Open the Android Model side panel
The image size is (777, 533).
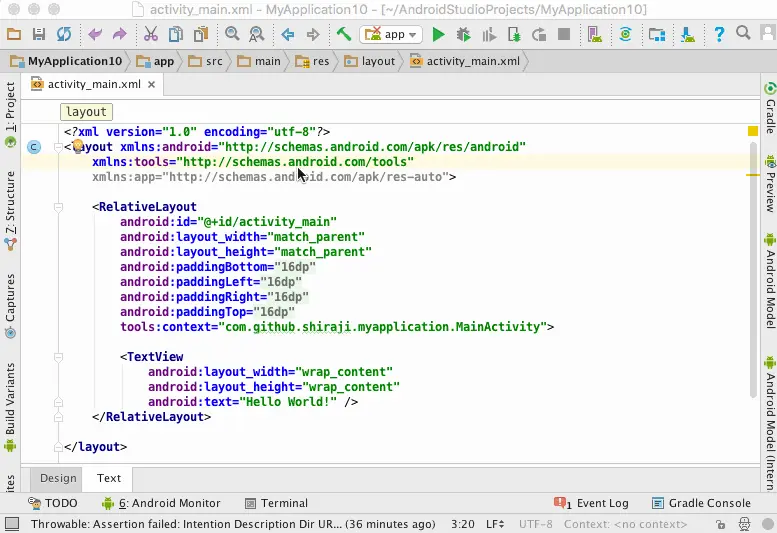[770, 281]
